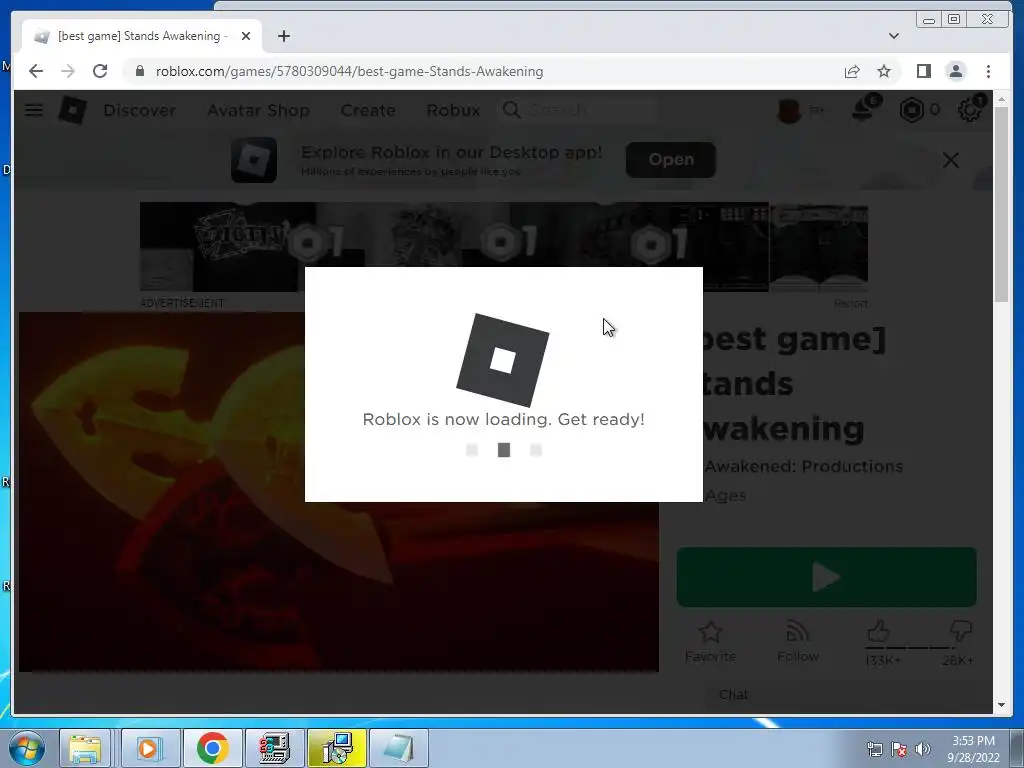
Task: Open the Chrome side panel icon
Action: point(923,71)
